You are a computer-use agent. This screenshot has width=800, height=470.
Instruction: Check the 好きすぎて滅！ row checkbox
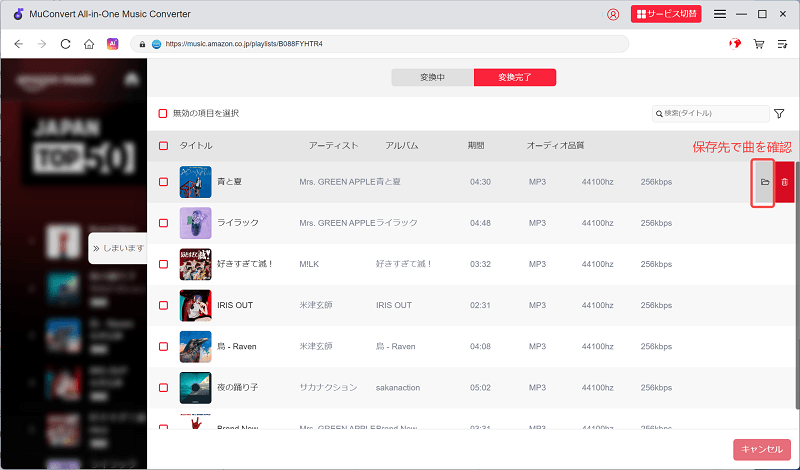tap(163, 264)
